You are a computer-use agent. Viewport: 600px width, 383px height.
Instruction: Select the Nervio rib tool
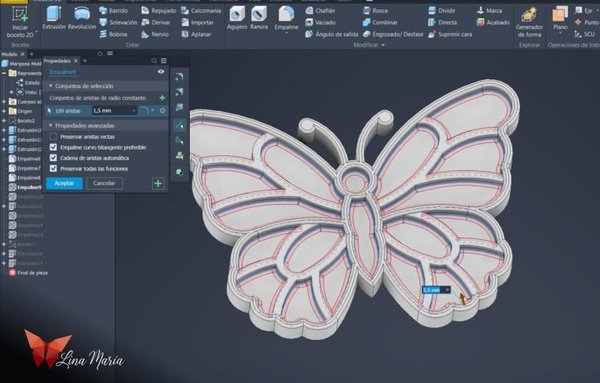pos(155,34)
